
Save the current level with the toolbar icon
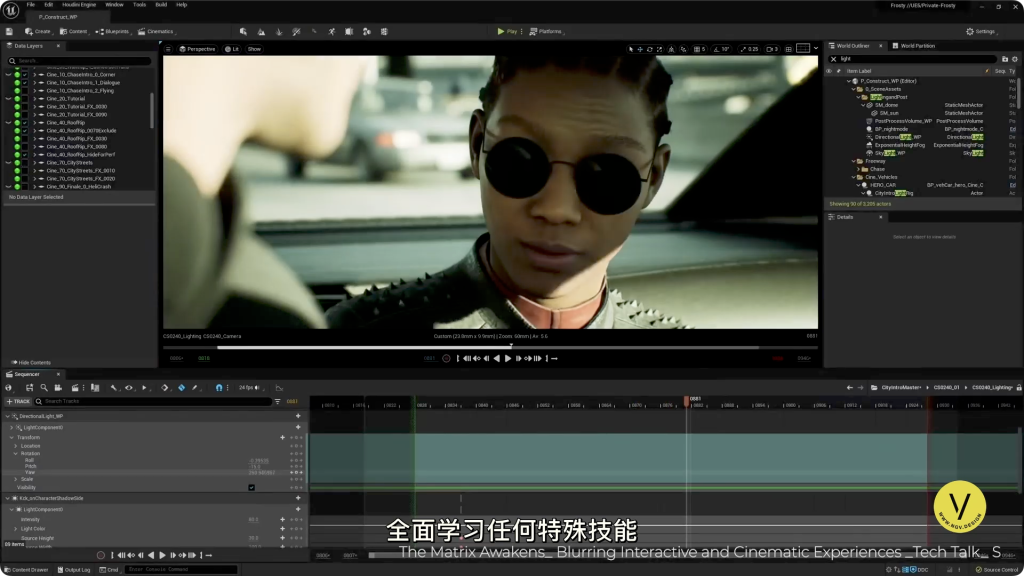click(x=9, y=31)
